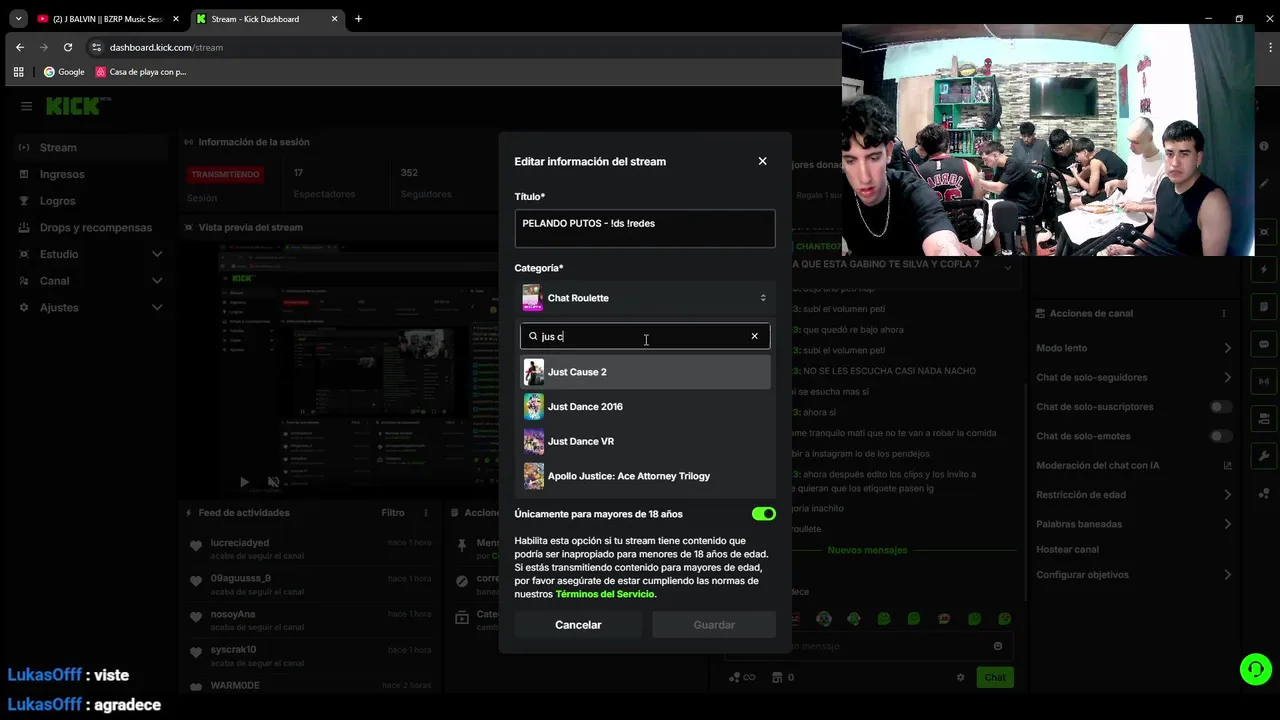Click the chat bubble icon in right rail
The height and width of the screenshot is (720, 1280).
1264,344
